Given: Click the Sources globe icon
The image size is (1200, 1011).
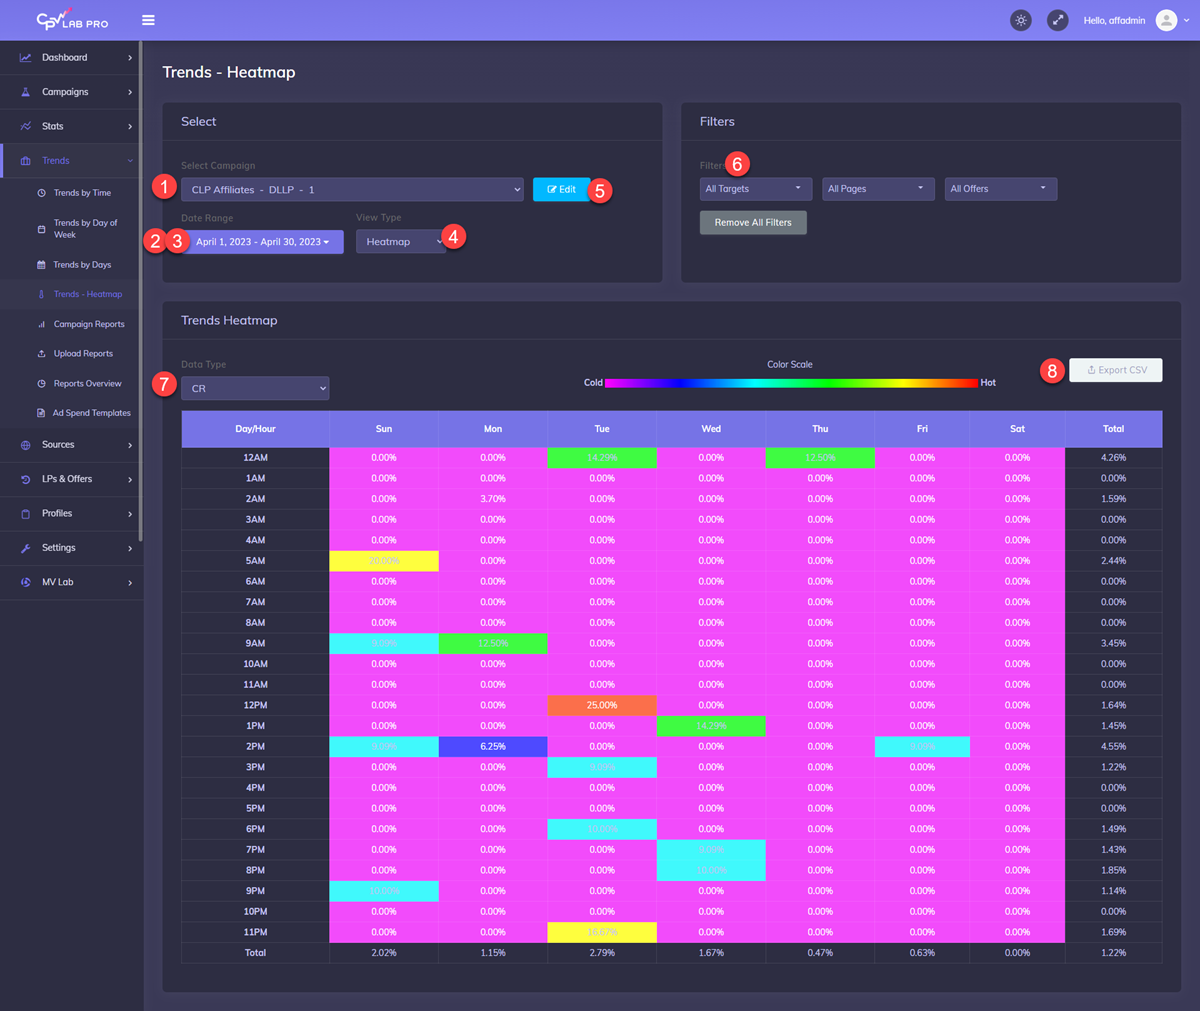Looking at the screenshot, I should (23, 444).
